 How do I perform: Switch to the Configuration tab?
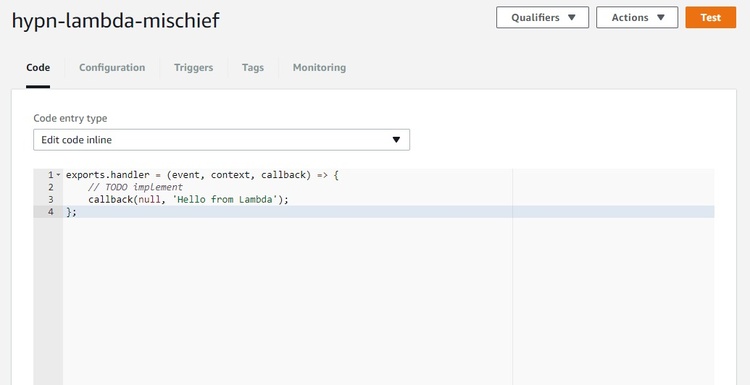tap(112, 67)
